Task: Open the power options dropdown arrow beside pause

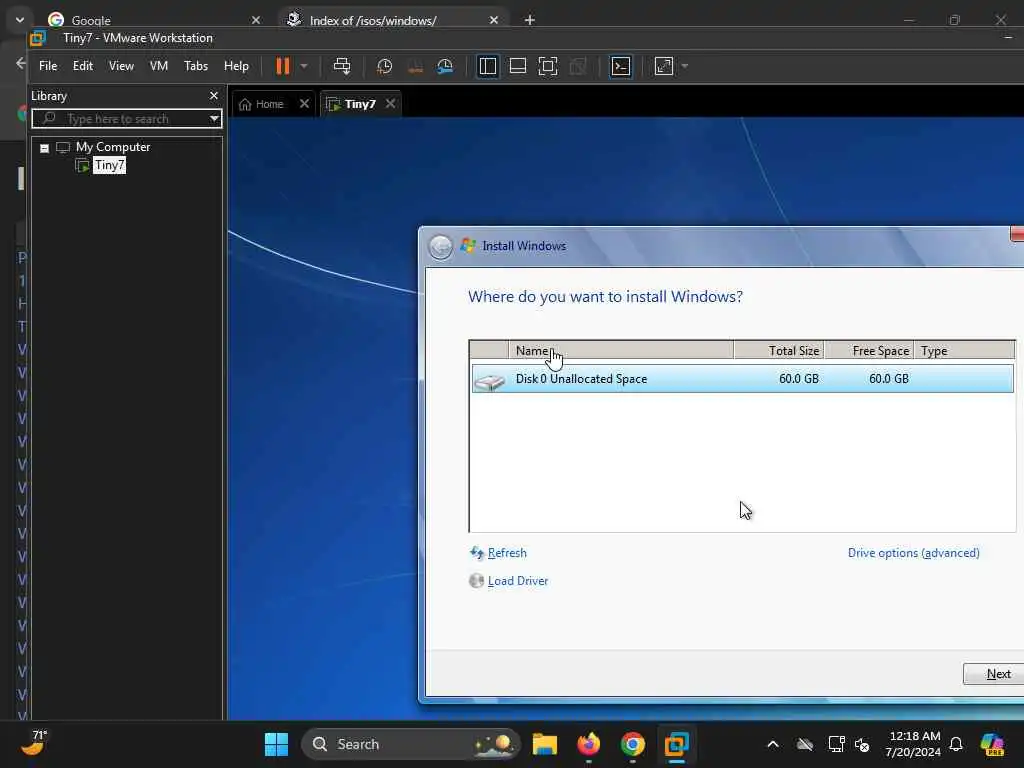Action: point(304,66)
